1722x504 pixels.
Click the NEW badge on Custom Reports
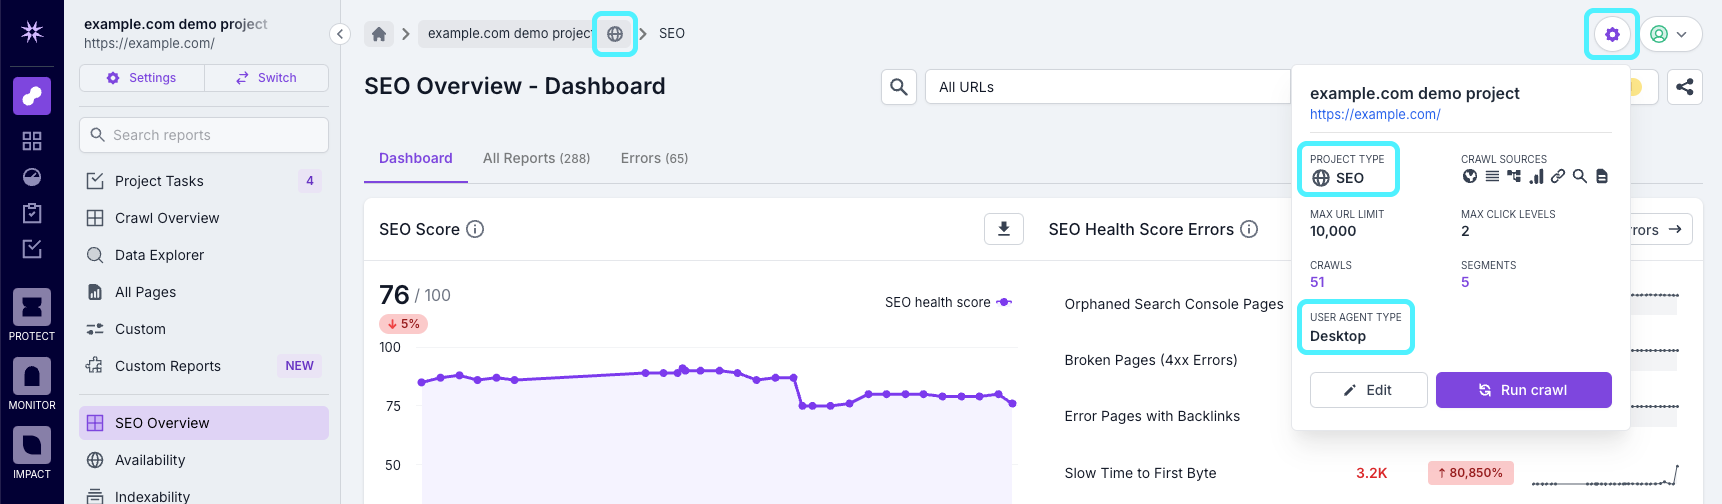[299, 366]
